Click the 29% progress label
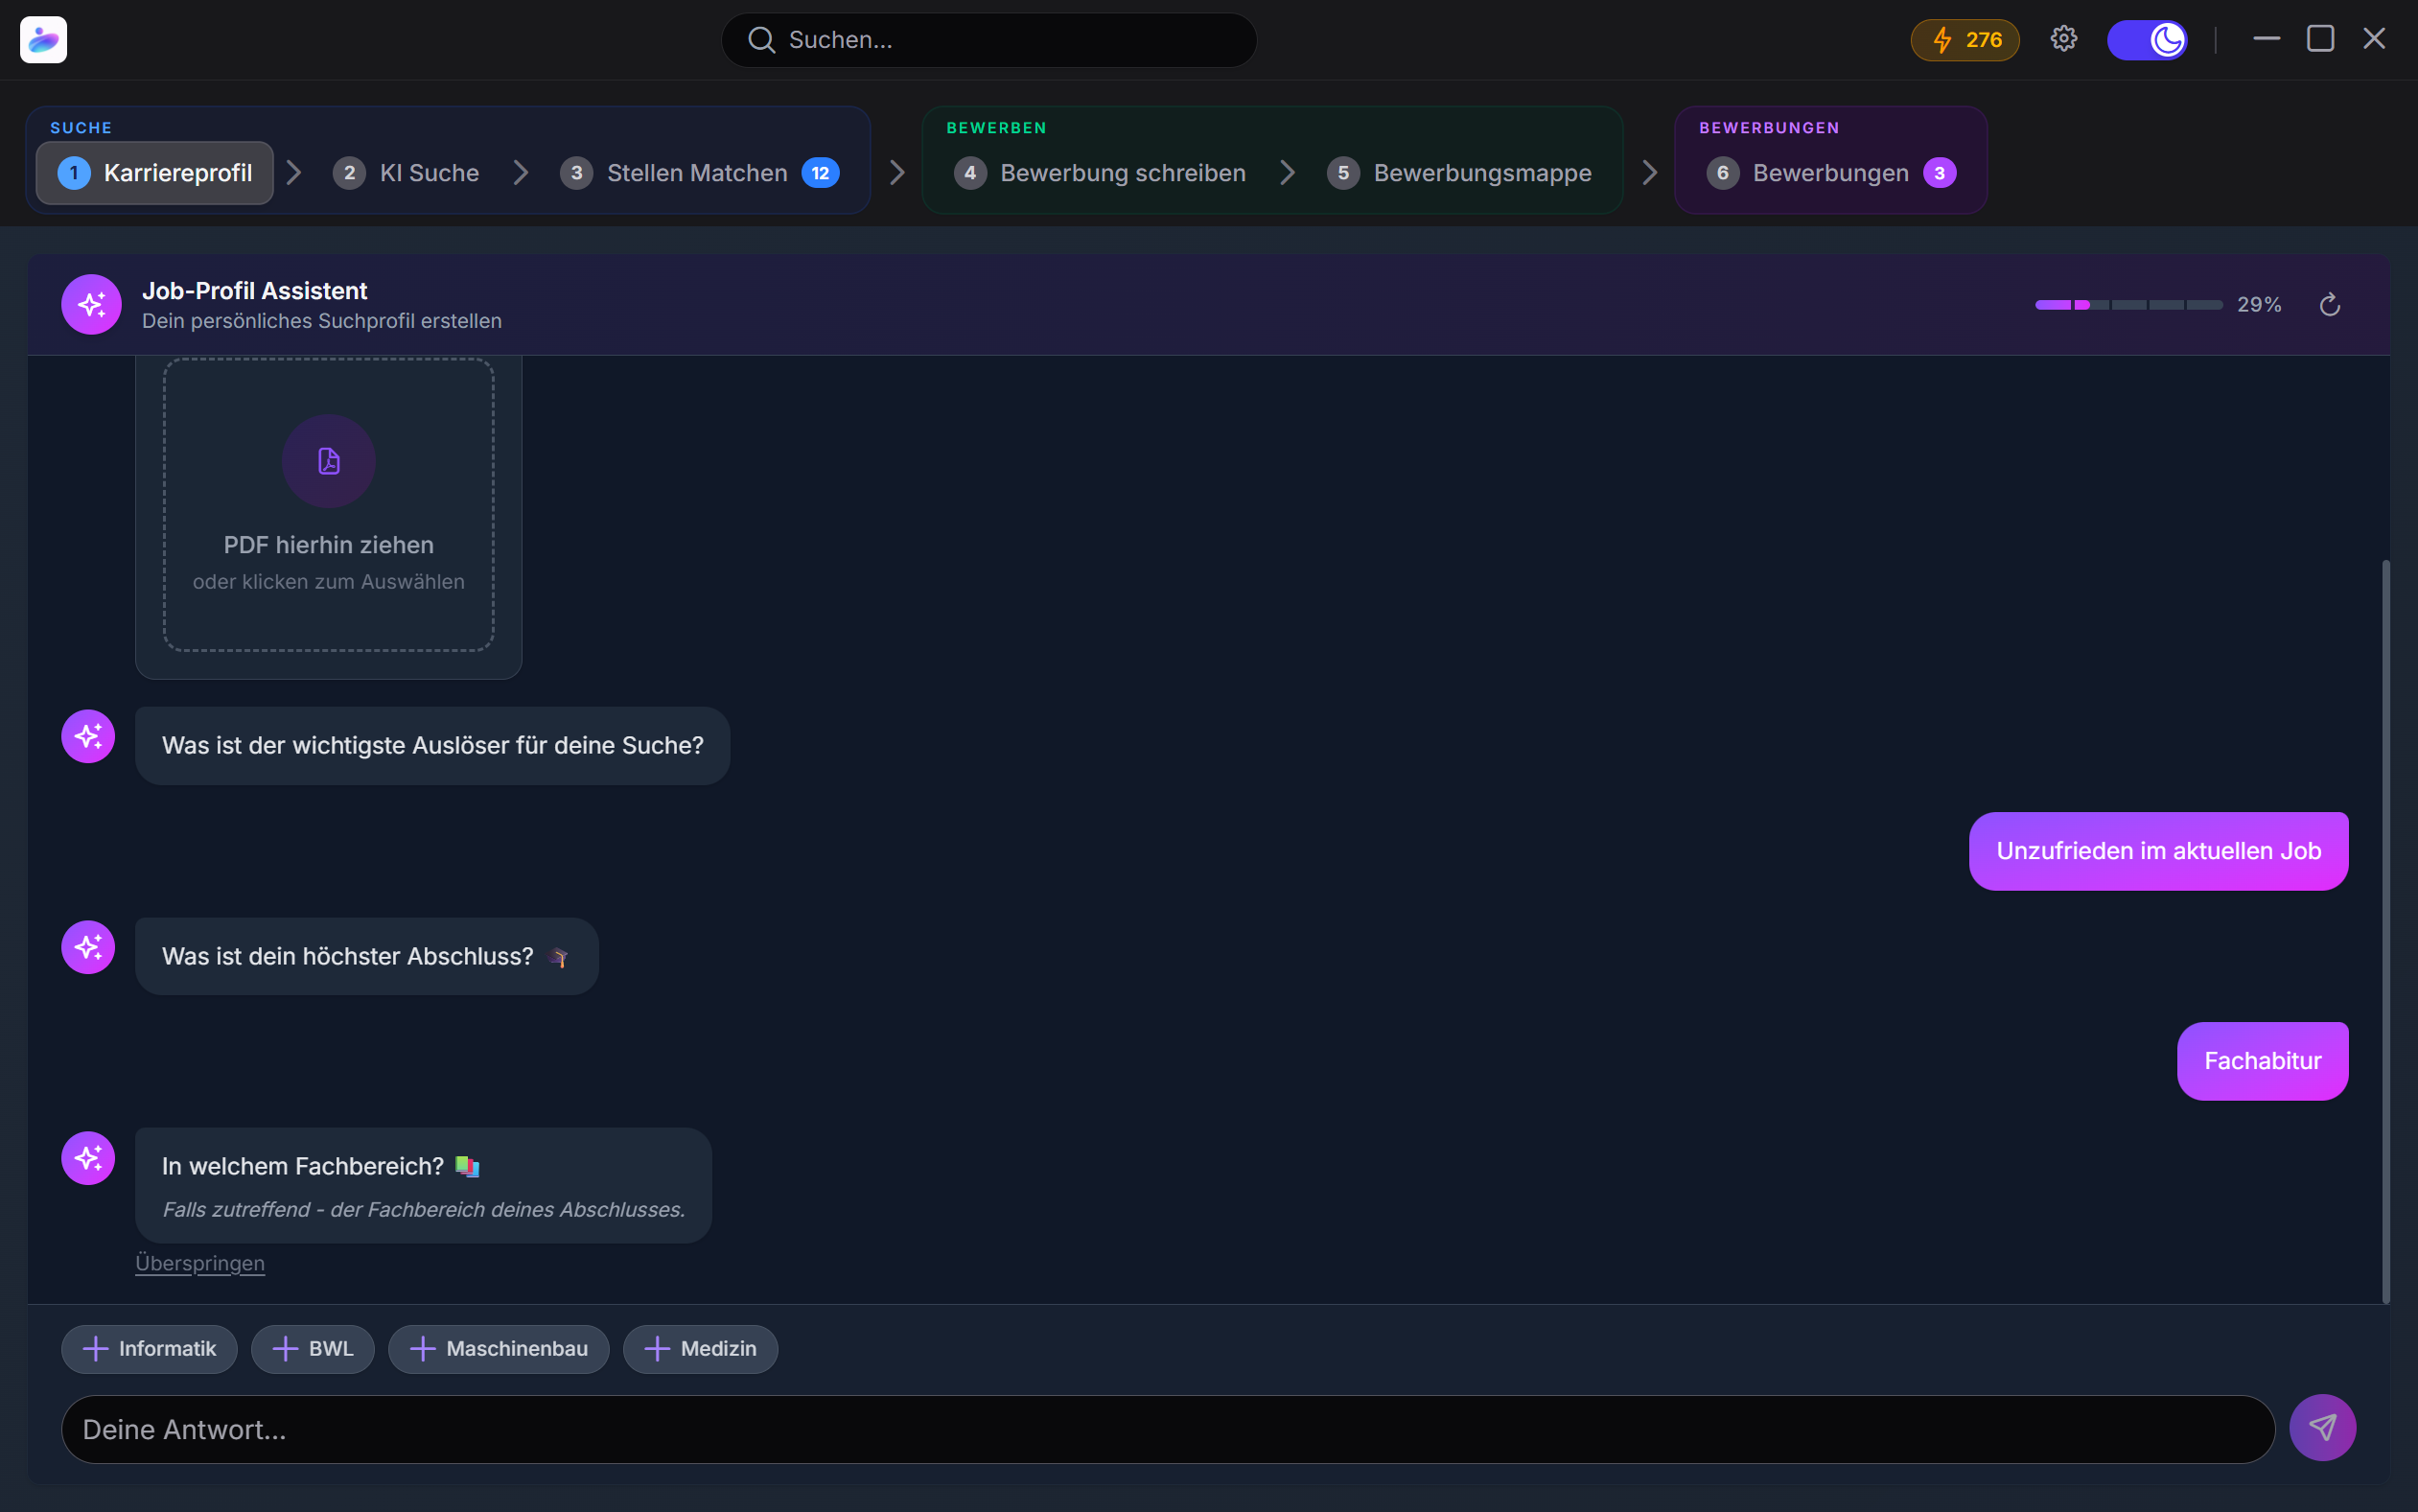 coord(2259,304)
